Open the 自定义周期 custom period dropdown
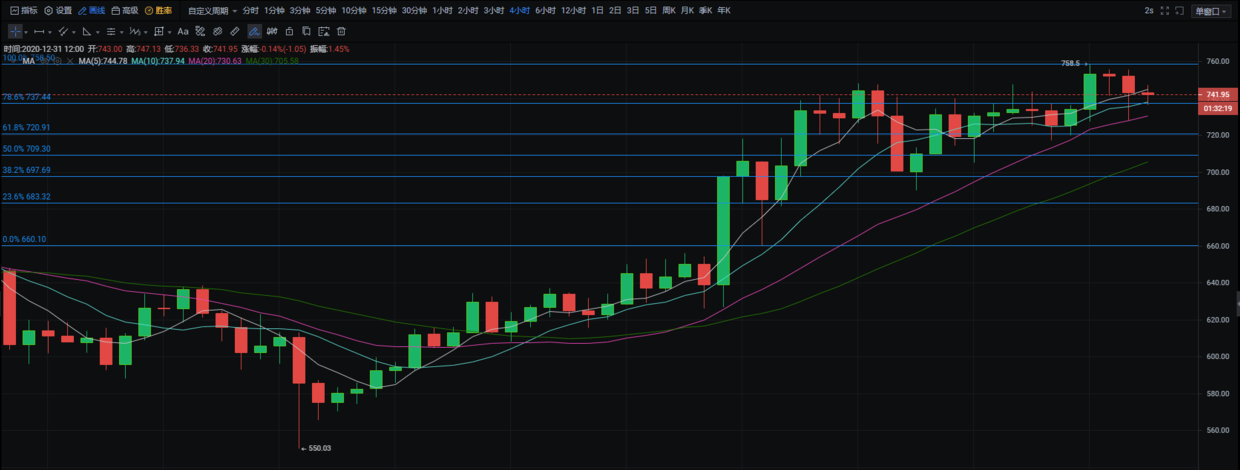 click(211, 10)
